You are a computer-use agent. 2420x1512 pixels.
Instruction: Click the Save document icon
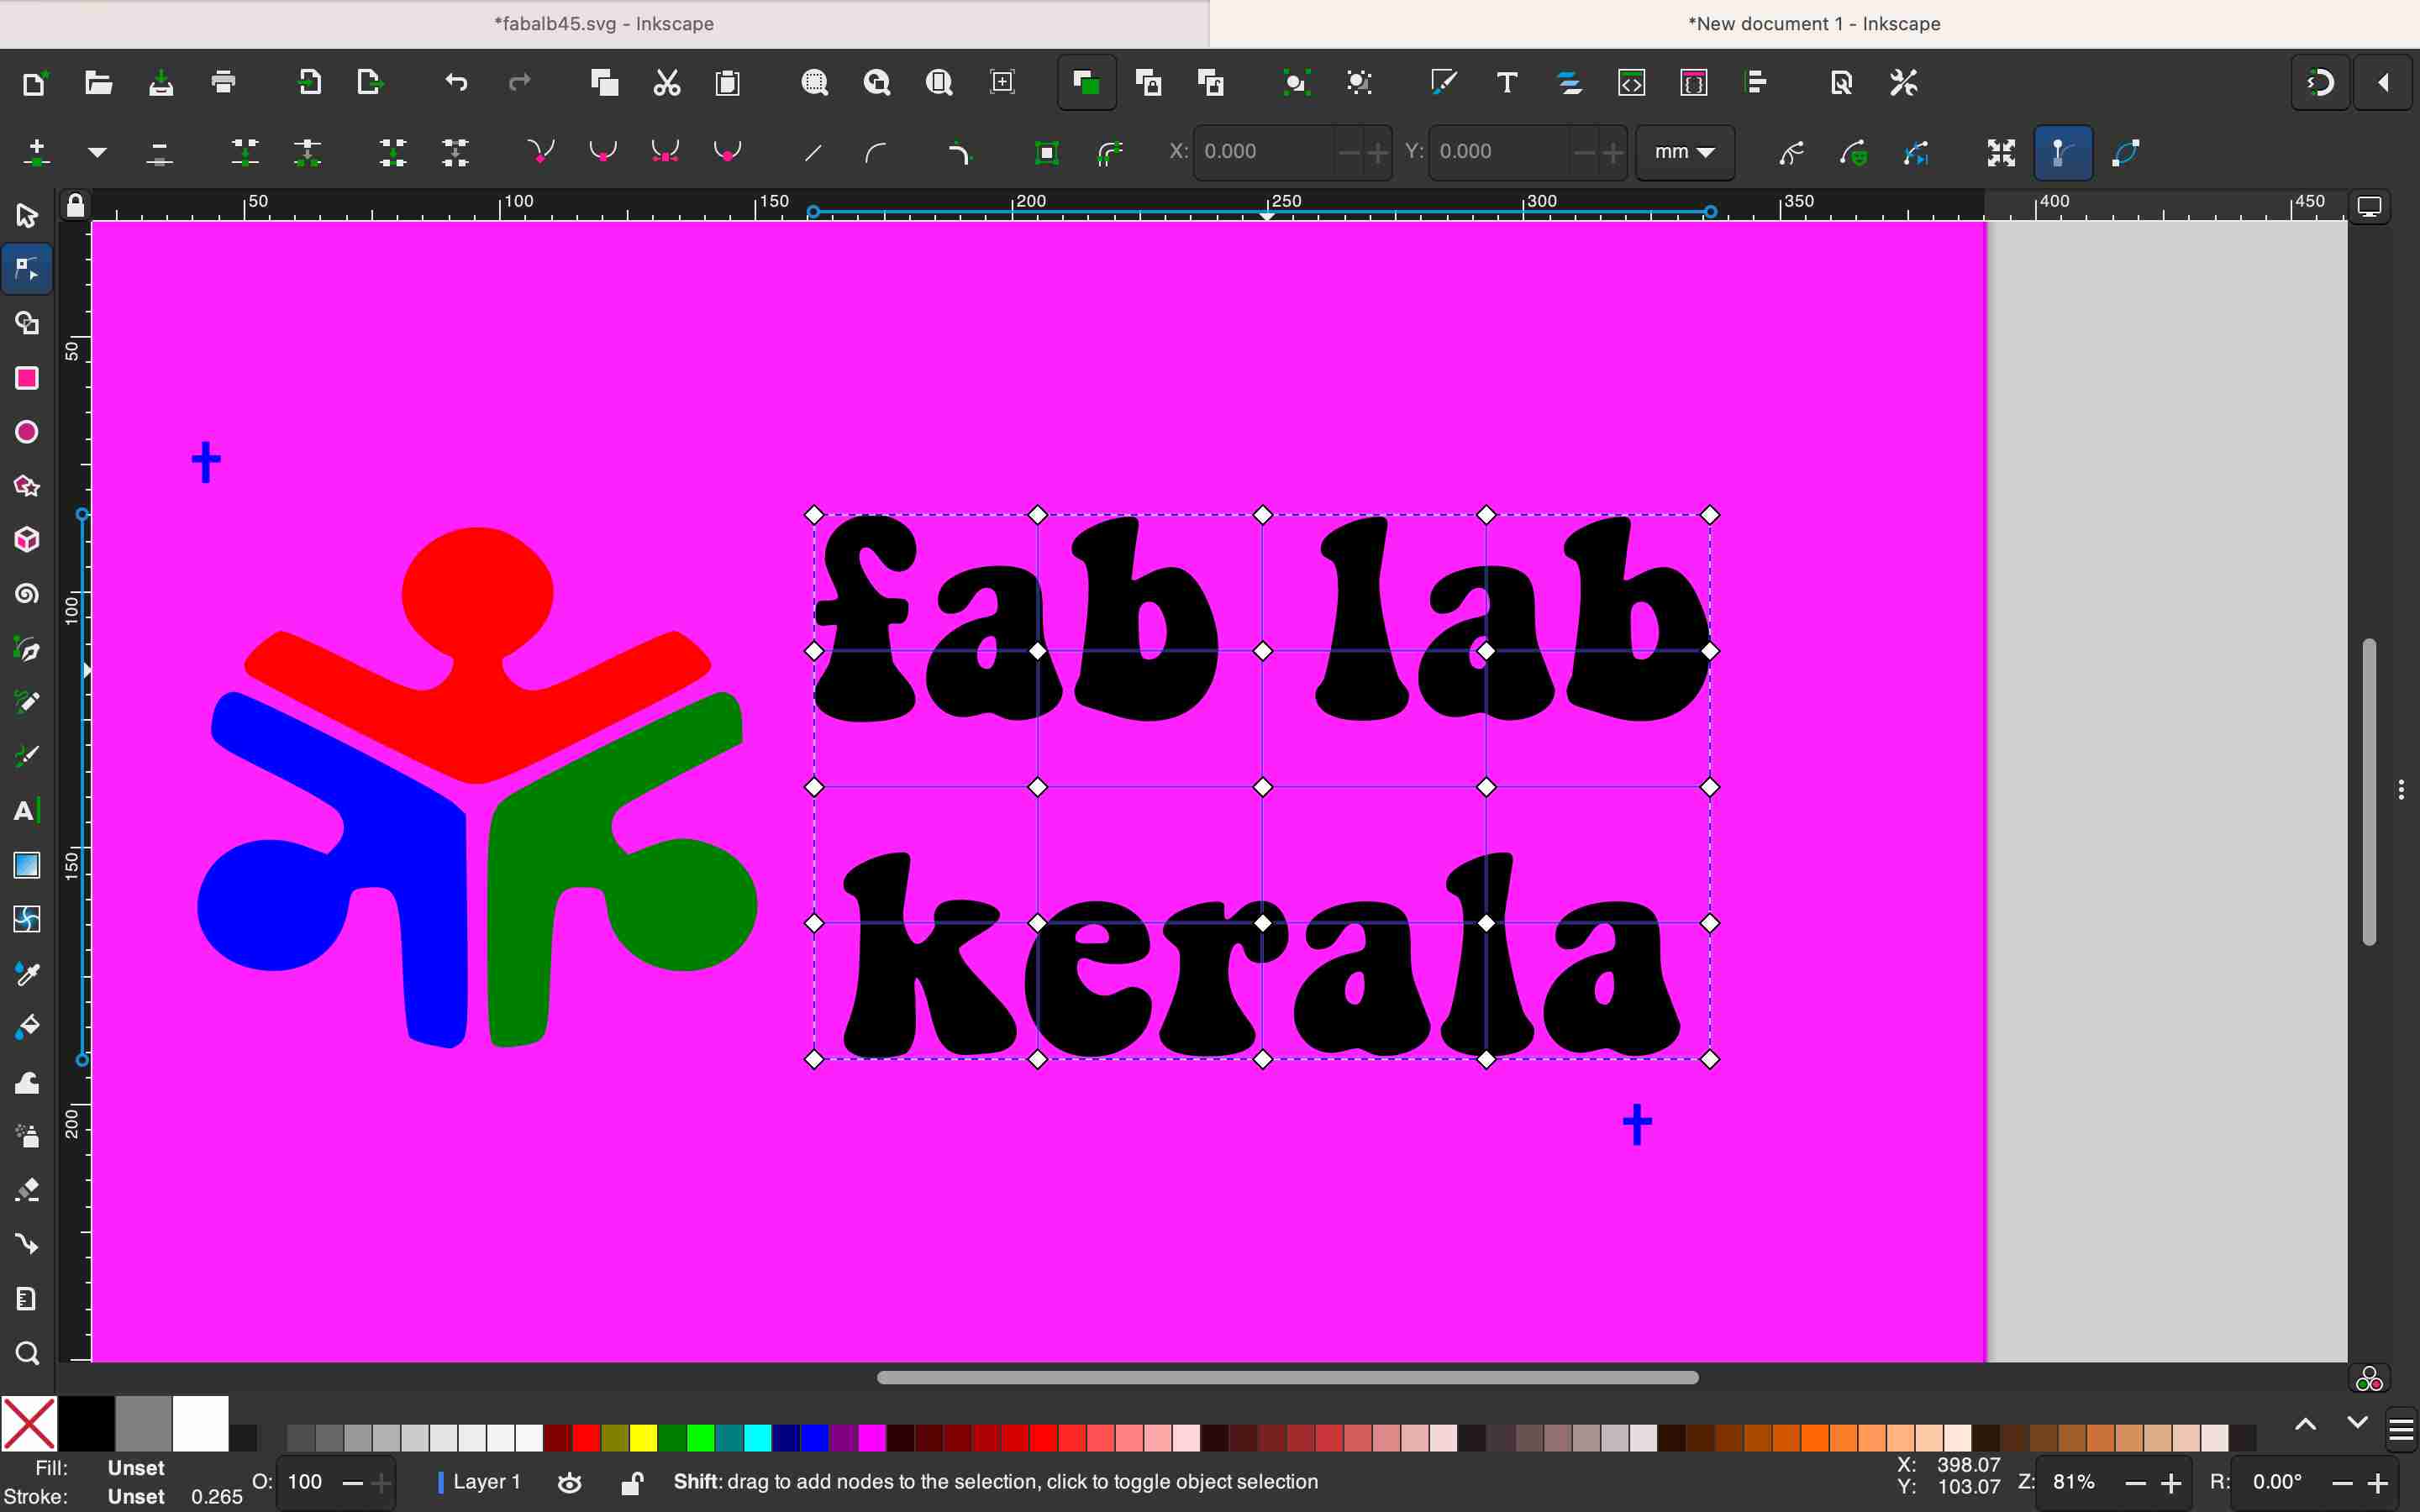161,82
